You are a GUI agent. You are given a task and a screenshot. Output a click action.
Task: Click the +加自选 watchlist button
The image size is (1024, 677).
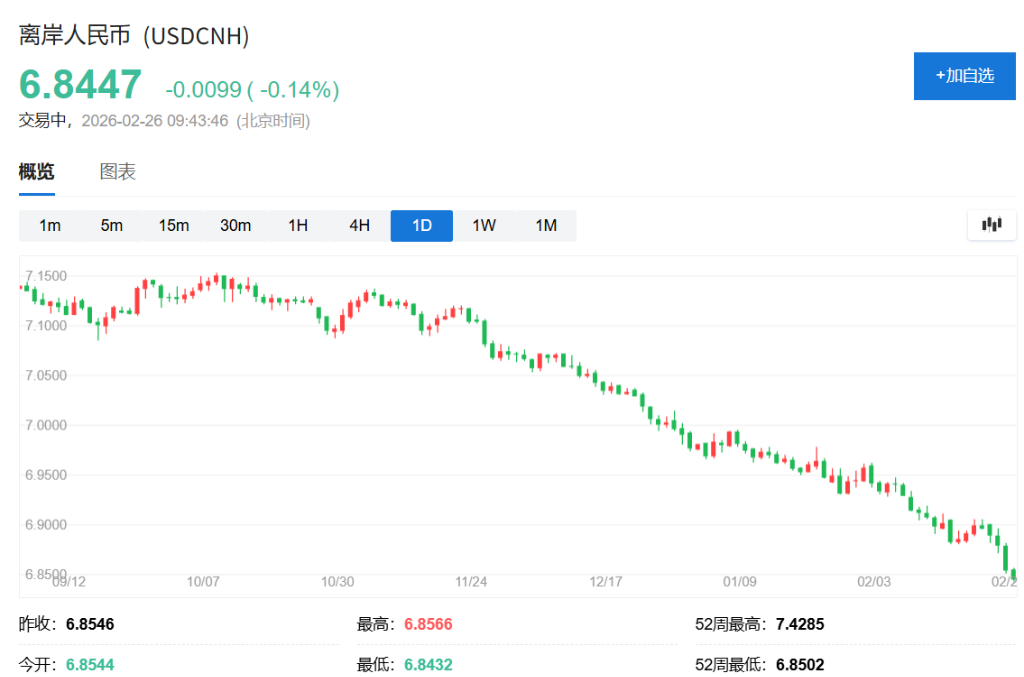tap(963, 75)
